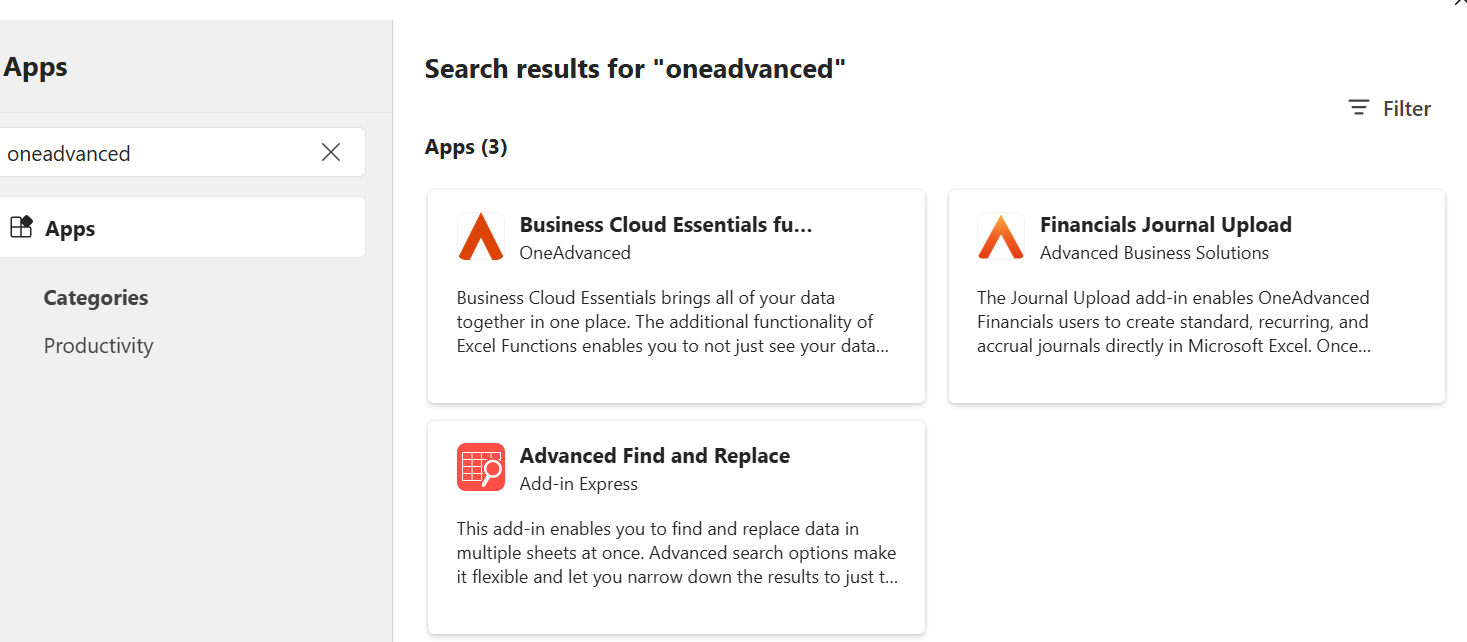
Task: Click the Journal Upload add-in description
Action: click(1173, 322)
